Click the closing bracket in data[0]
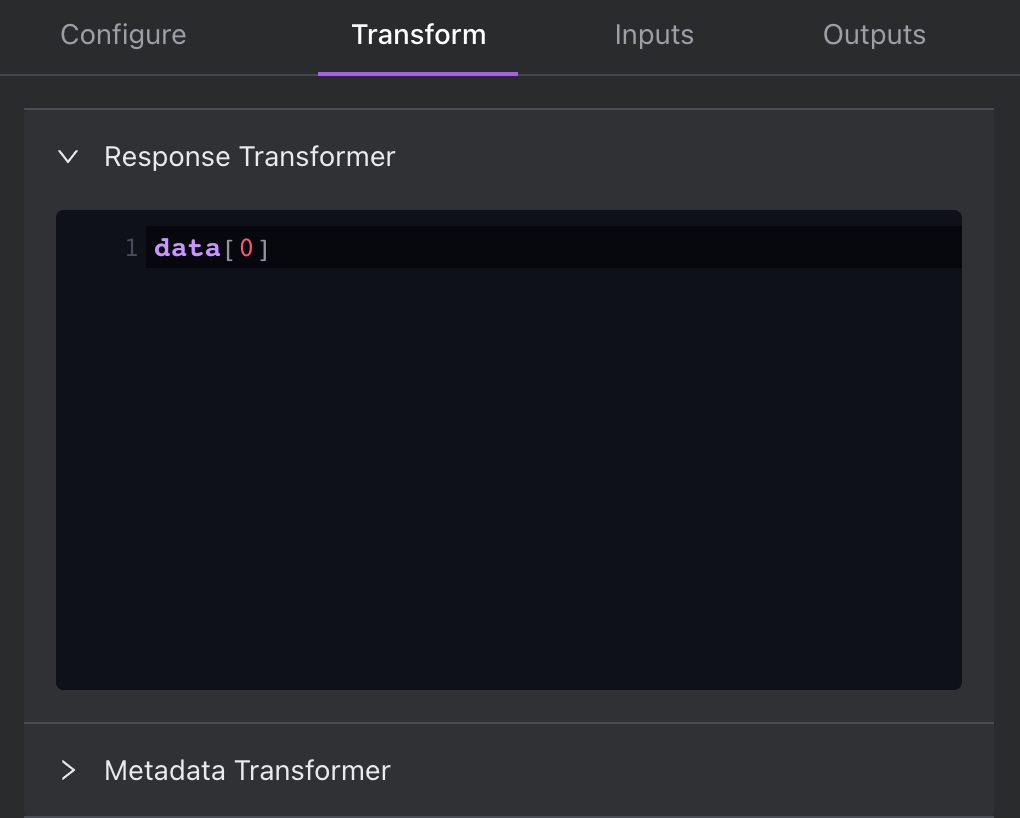The image size is (1020, 818). [x=263, y=248]
